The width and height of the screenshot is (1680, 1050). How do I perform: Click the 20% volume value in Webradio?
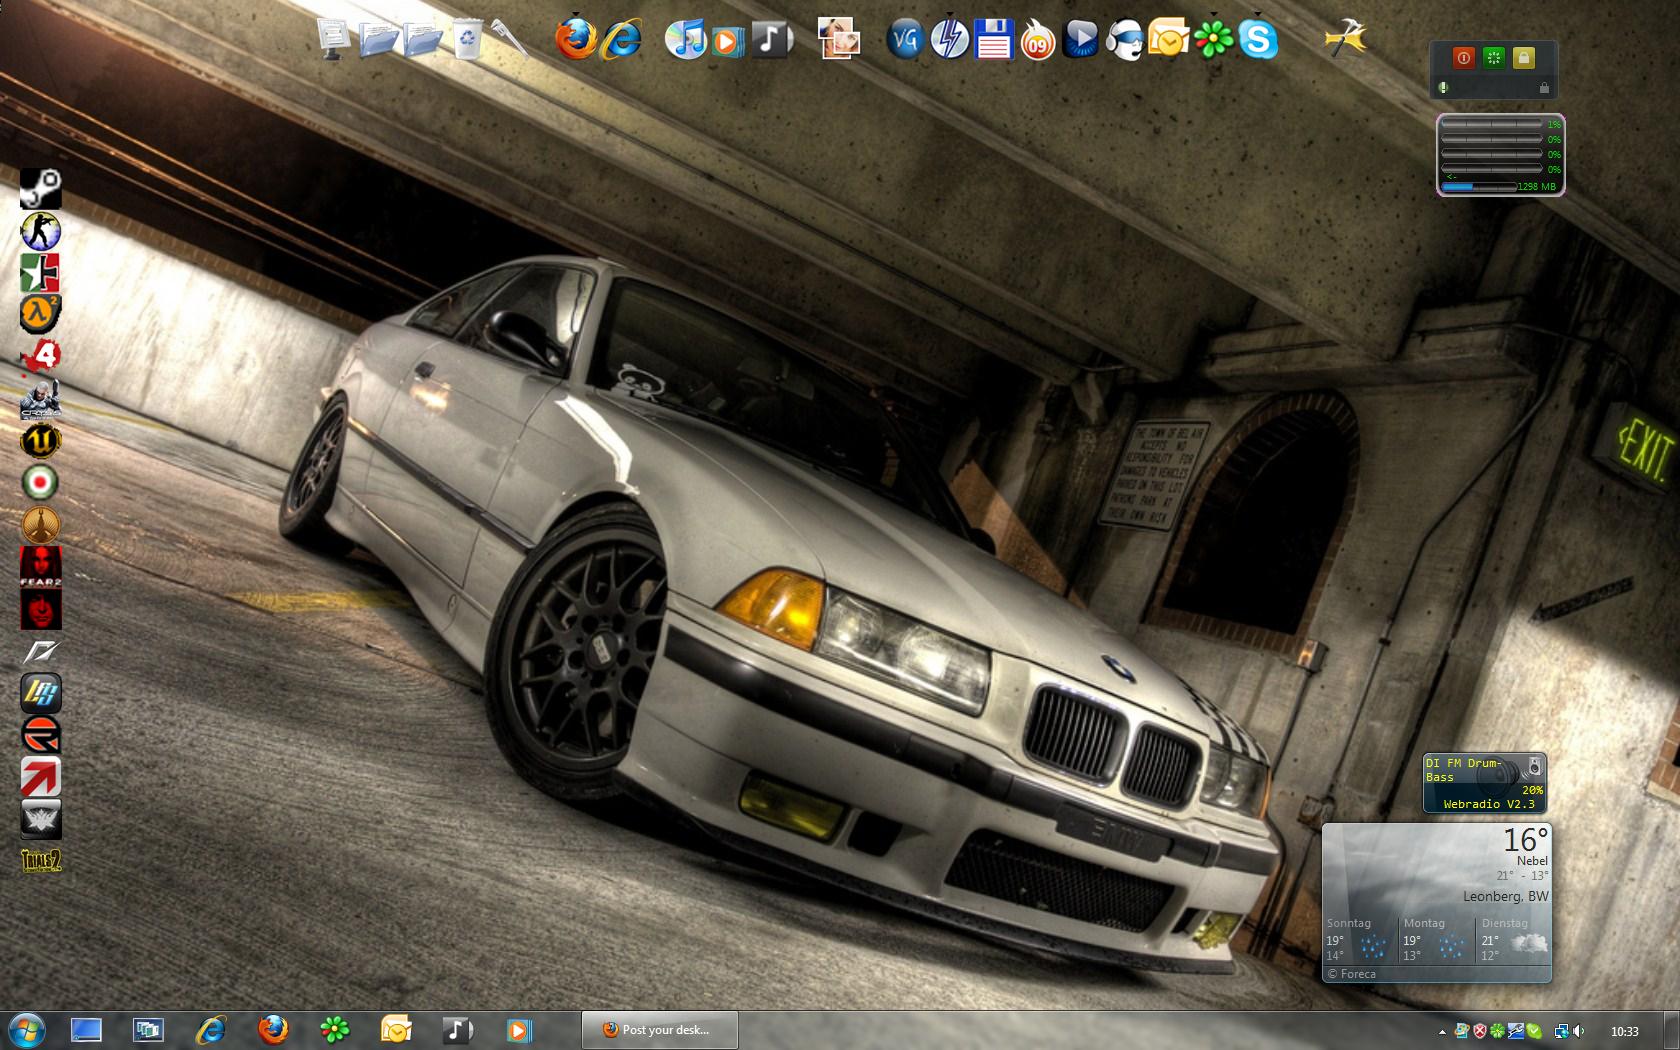pyautogui.click(x=1532, y=790)
